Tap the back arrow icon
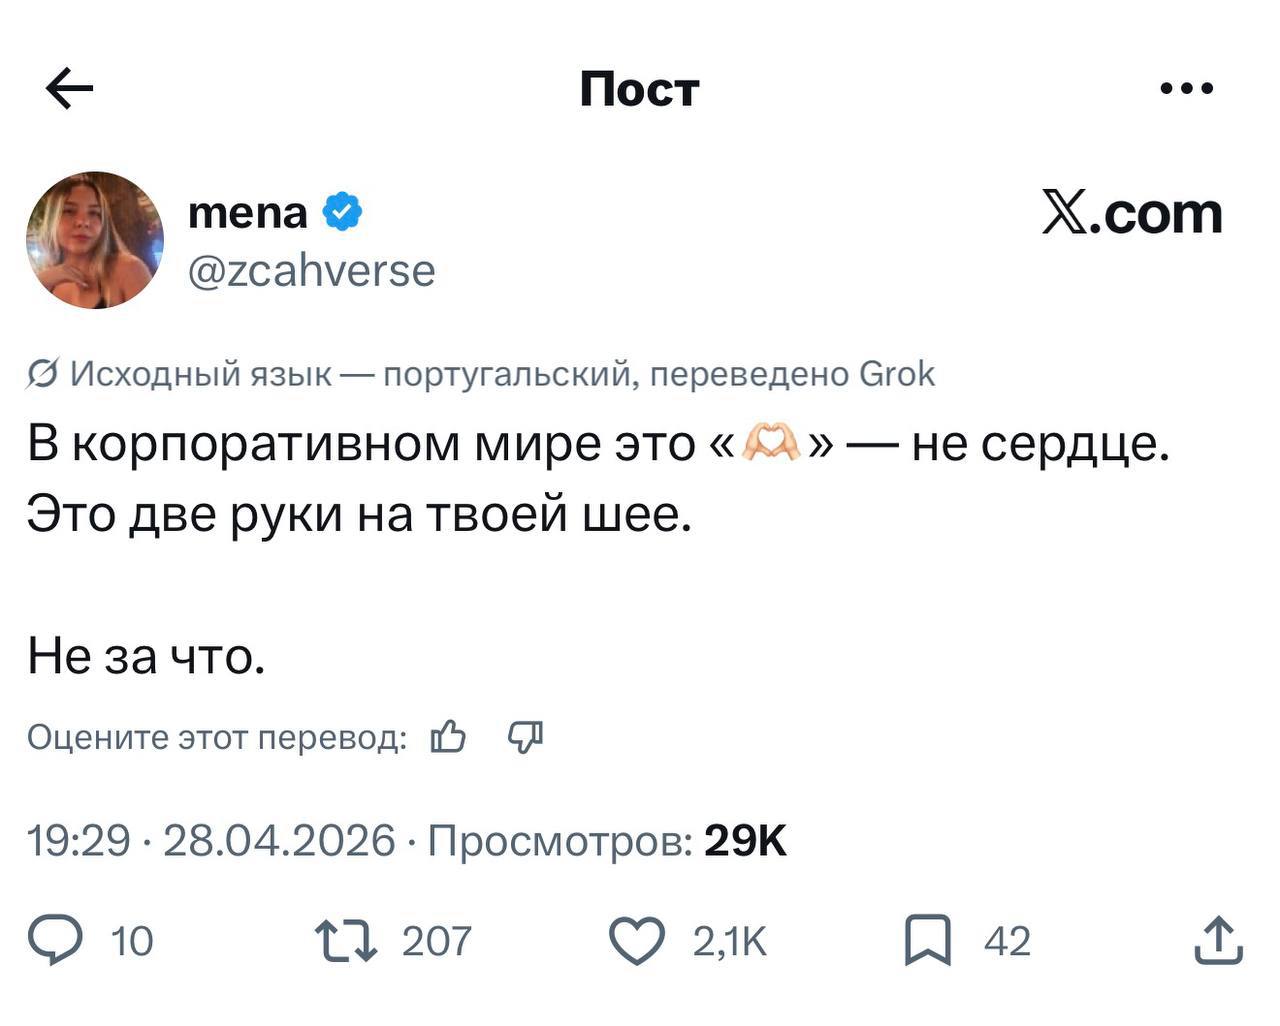1280x1026 pixels. (x=70, y=90)
